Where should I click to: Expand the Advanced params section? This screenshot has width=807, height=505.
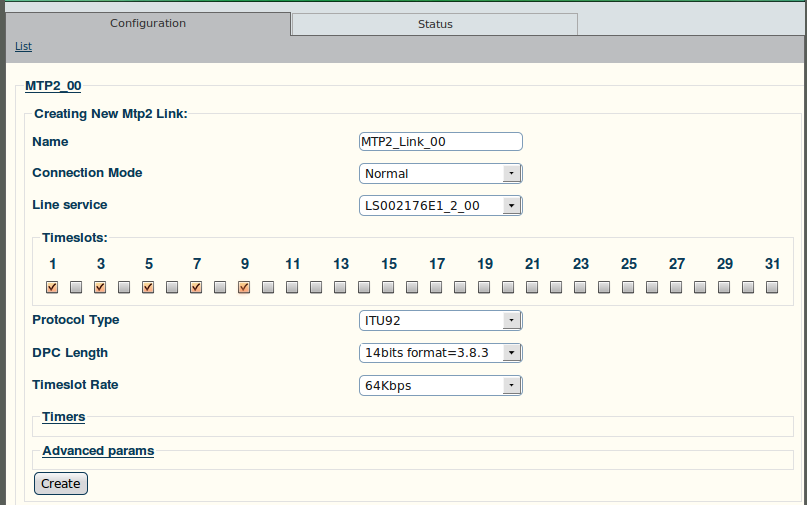tap(98, 451)
